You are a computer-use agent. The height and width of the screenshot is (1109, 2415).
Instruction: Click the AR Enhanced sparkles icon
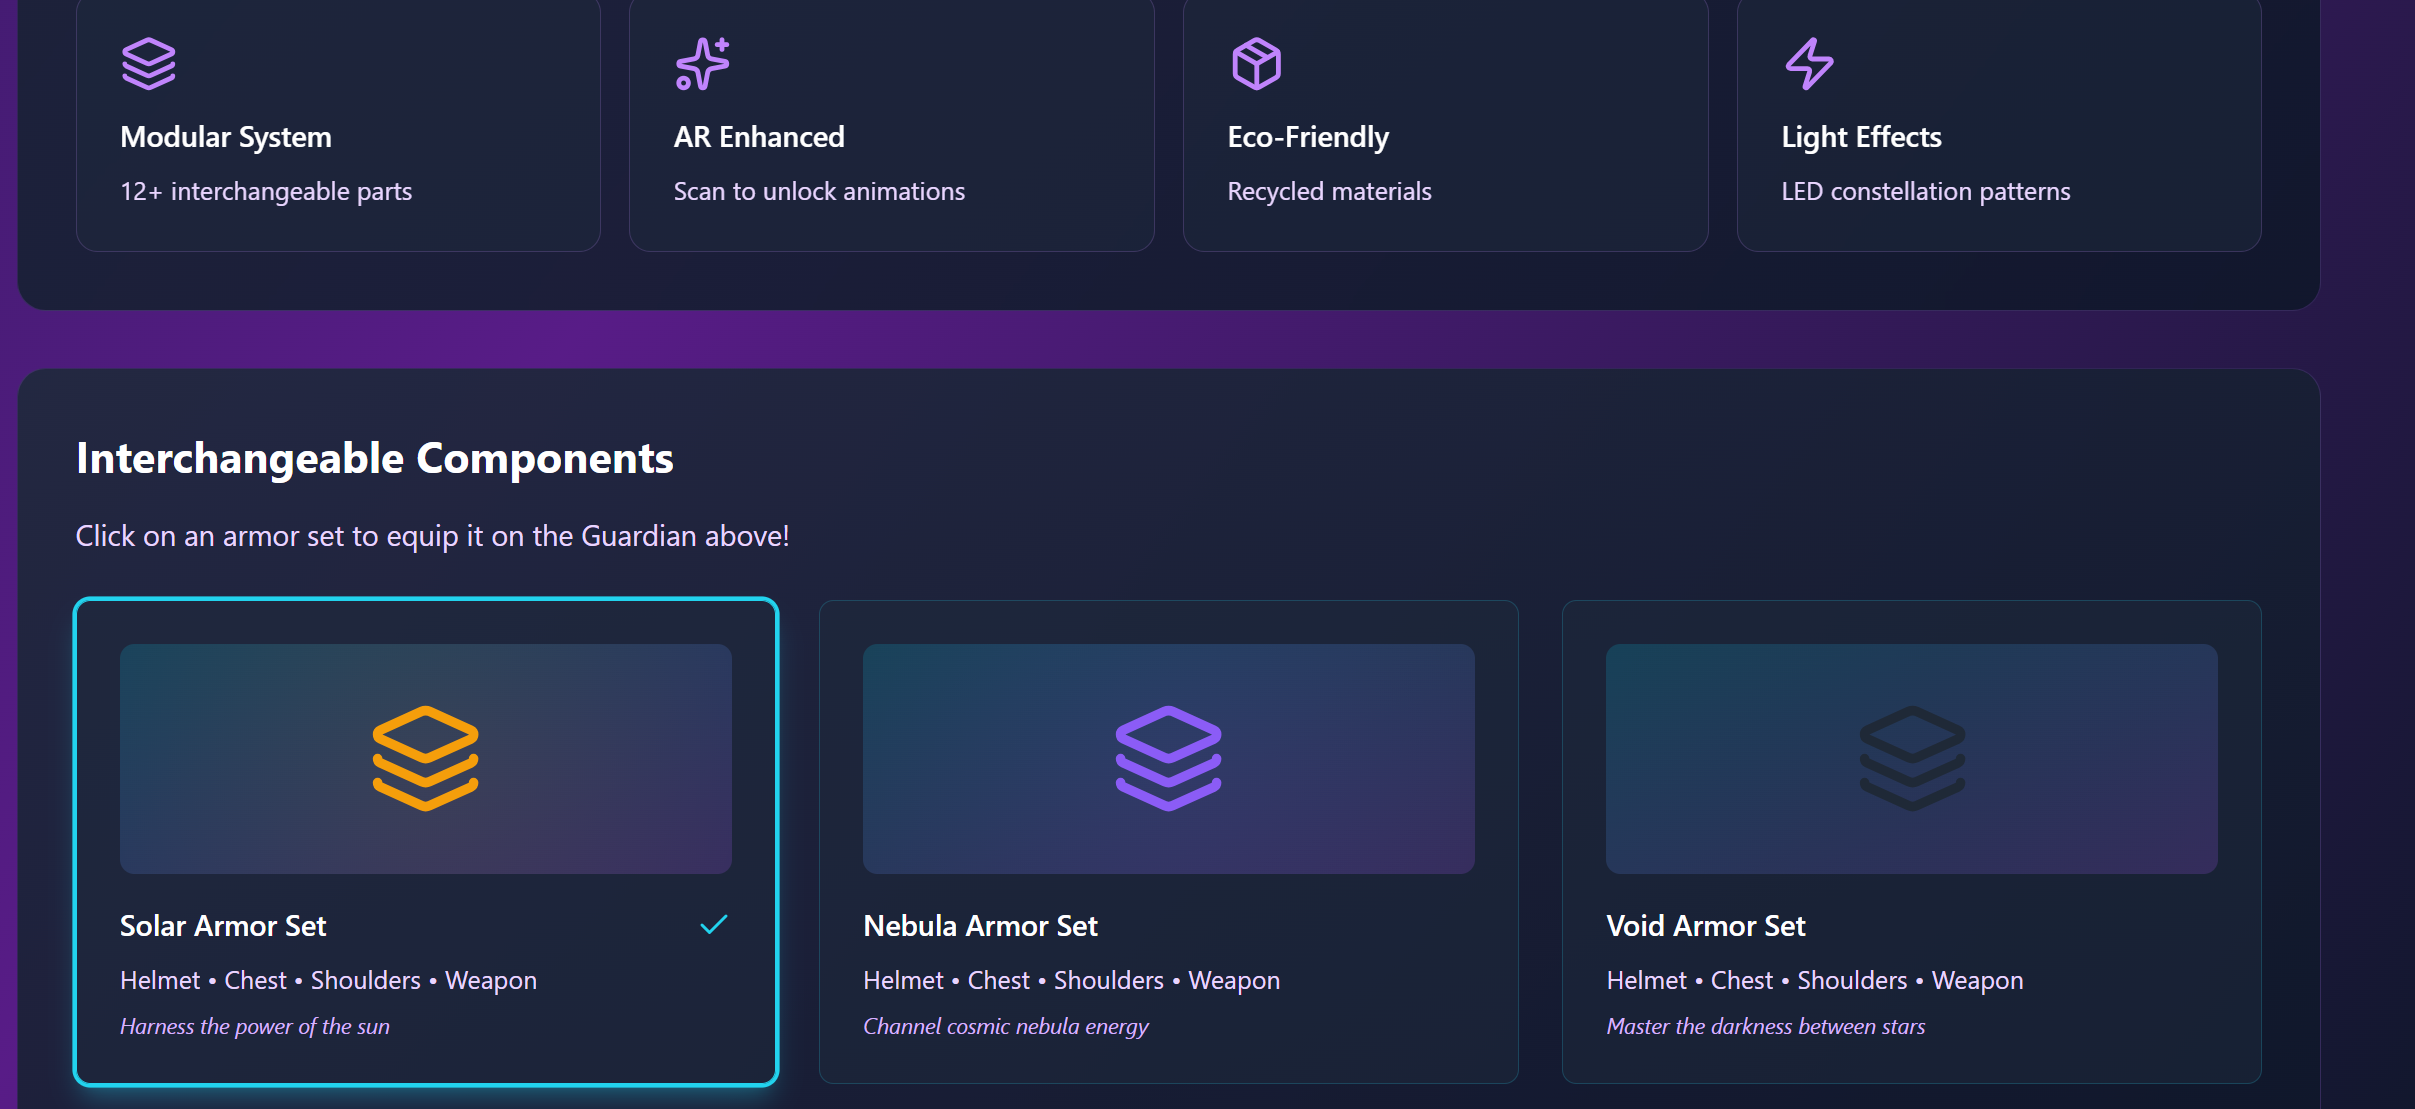[x=702, y=64]
